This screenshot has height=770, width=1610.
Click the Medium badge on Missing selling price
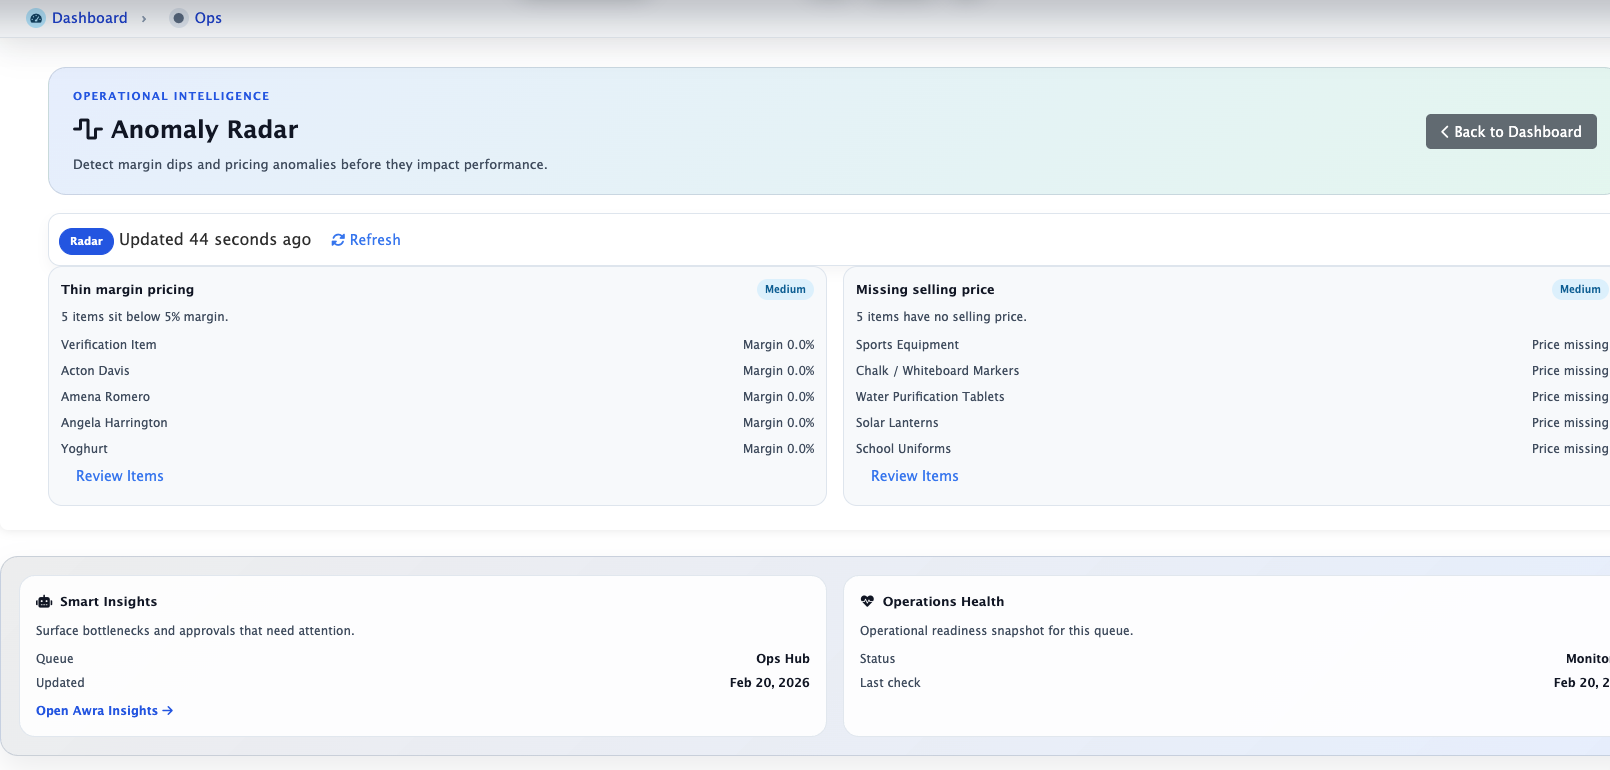click(1579, 290)
